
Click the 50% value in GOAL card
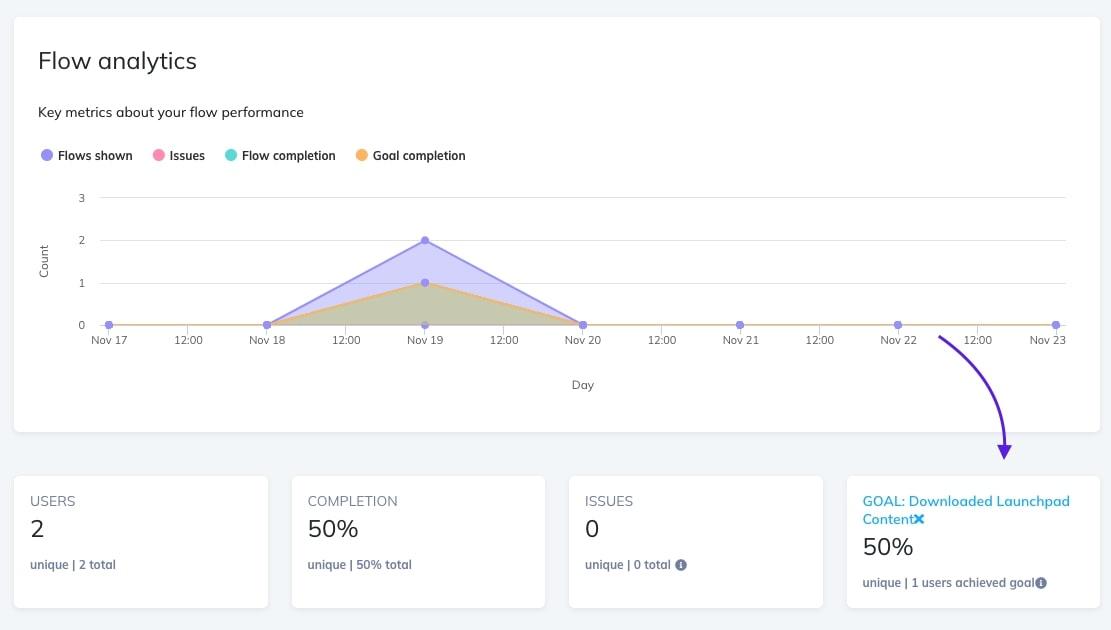pos(888,546)
